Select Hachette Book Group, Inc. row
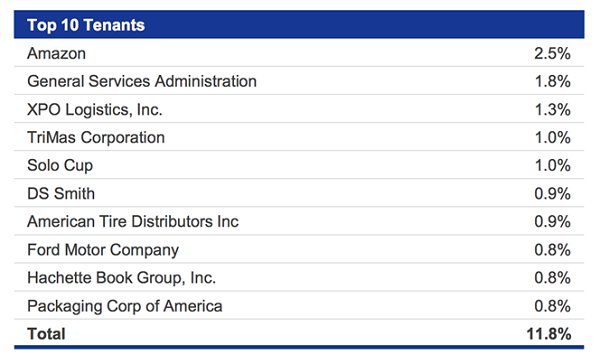 (299, 277)
